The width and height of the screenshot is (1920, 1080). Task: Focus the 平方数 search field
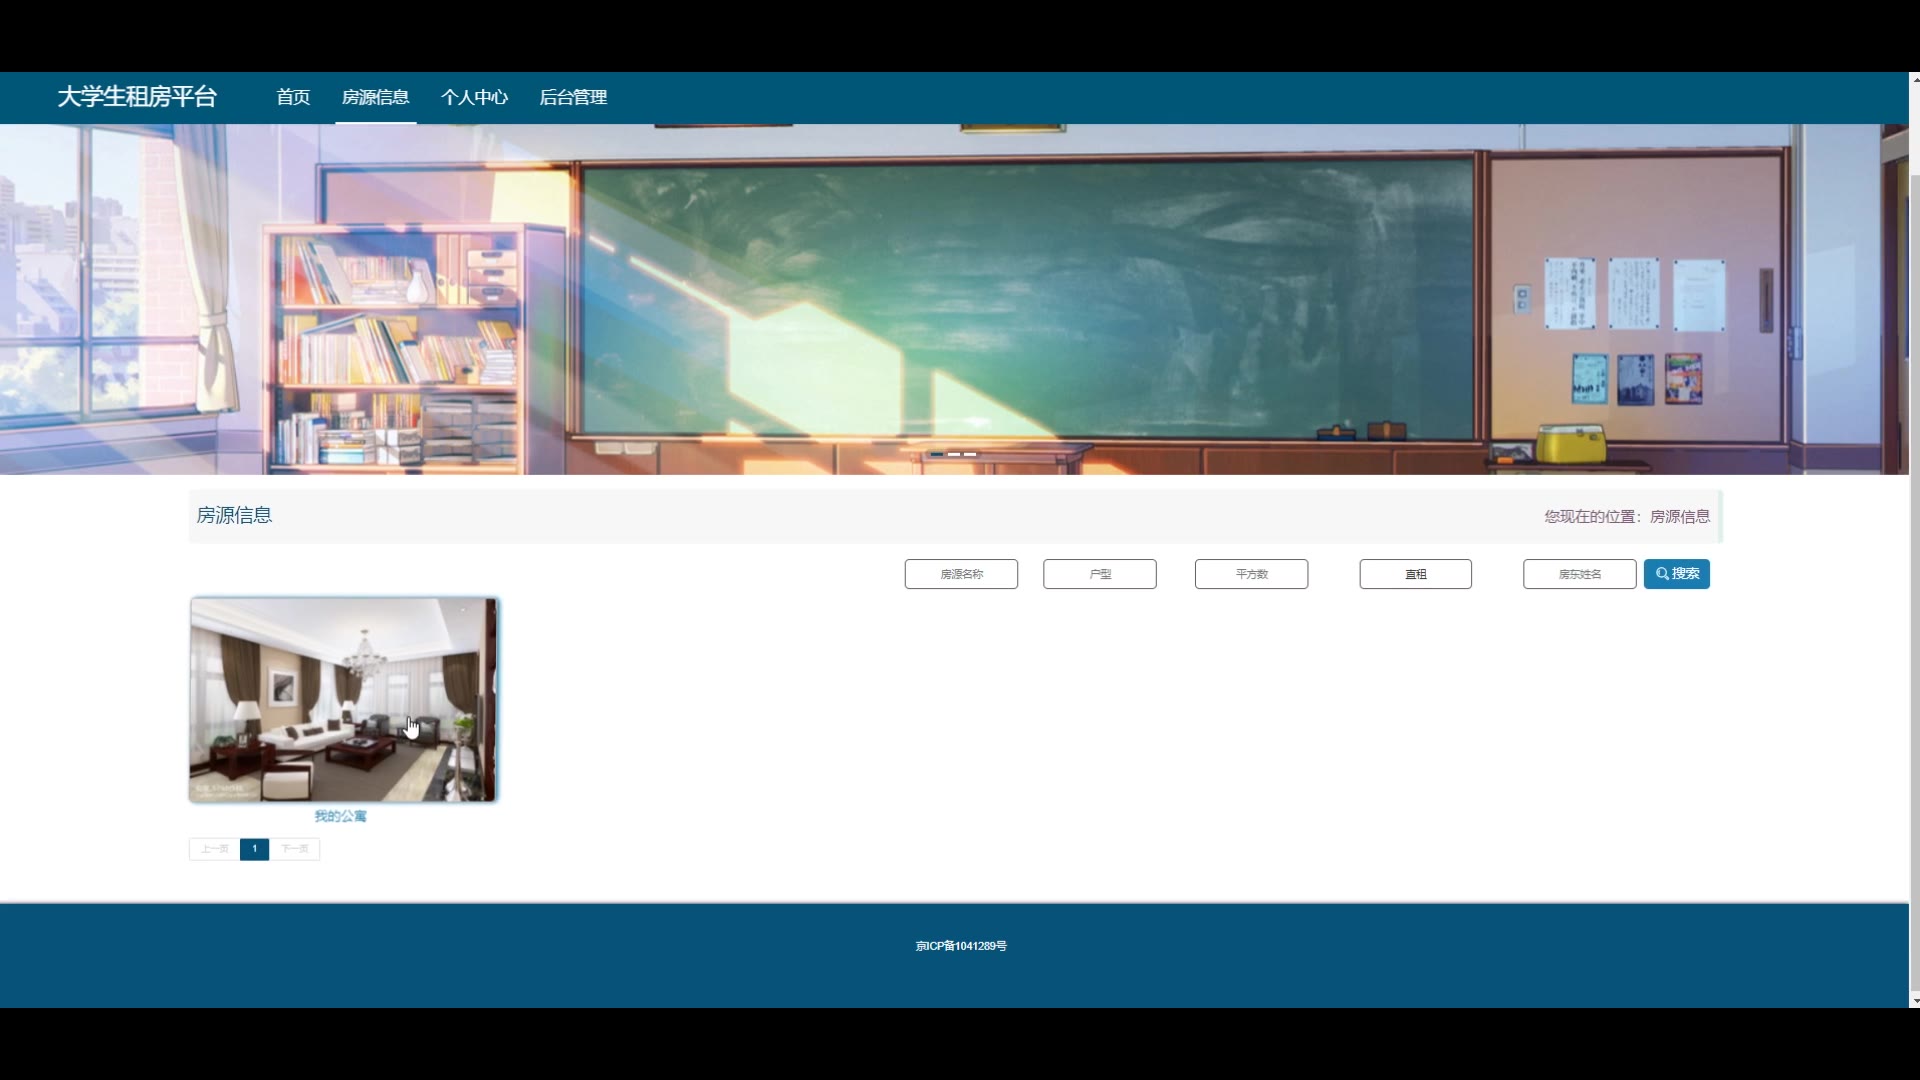pyautogui.click(x=1251, y=574)
